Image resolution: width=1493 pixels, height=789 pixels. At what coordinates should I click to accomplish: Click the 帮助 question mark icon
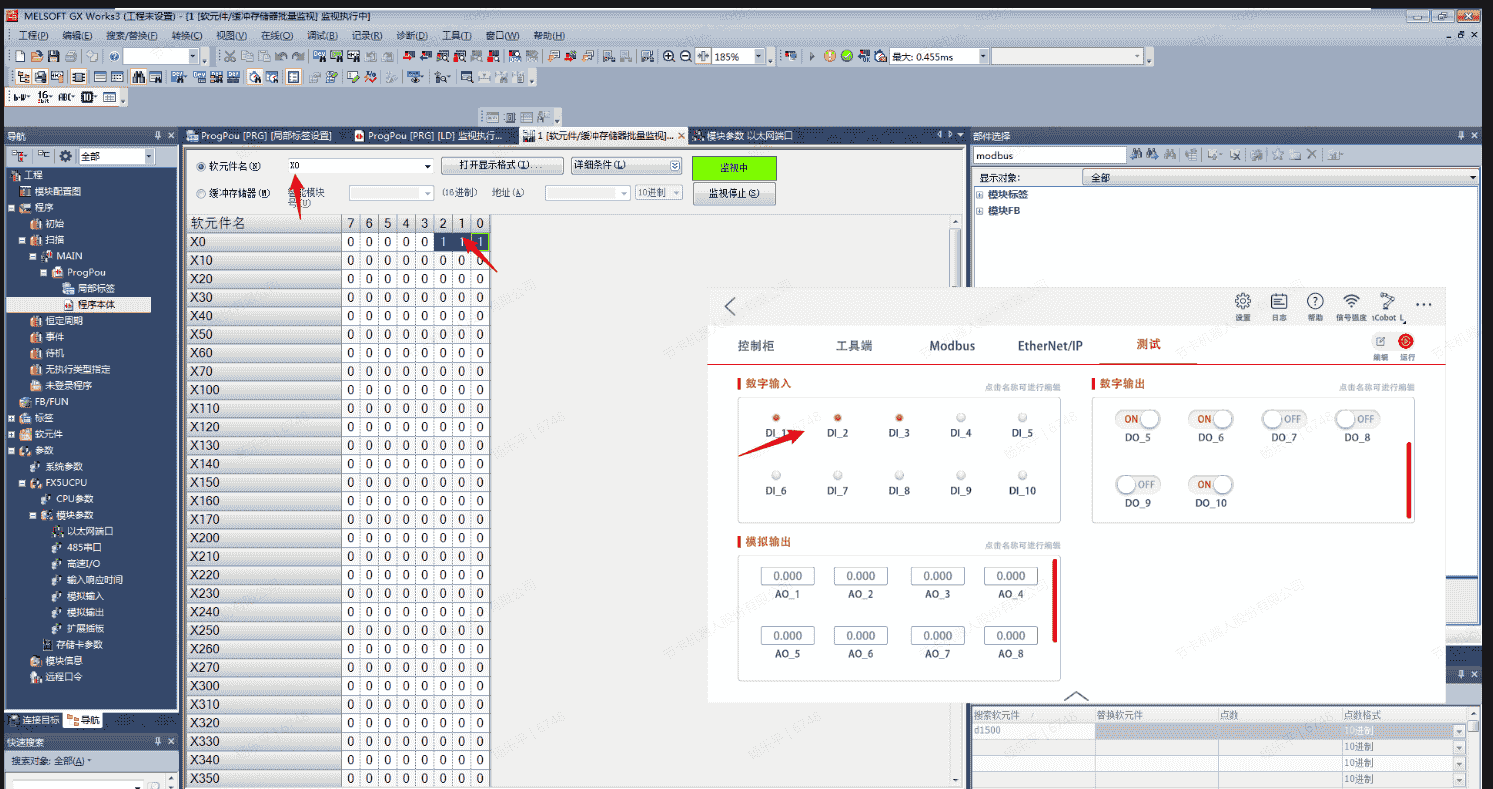1315,302
